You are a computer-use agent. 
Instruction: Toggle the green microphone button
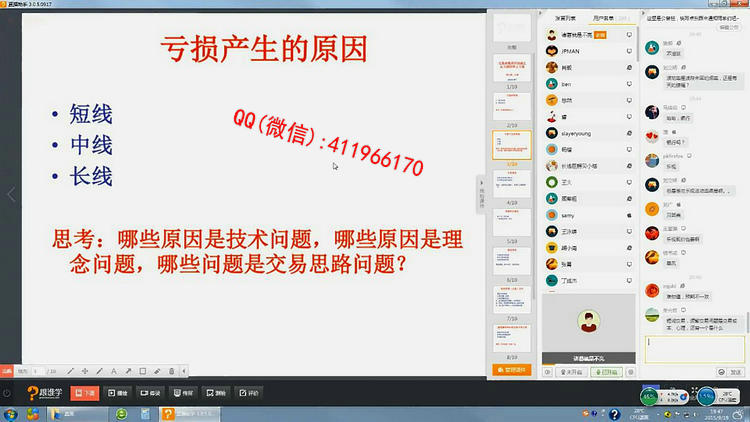pos(607,372)
